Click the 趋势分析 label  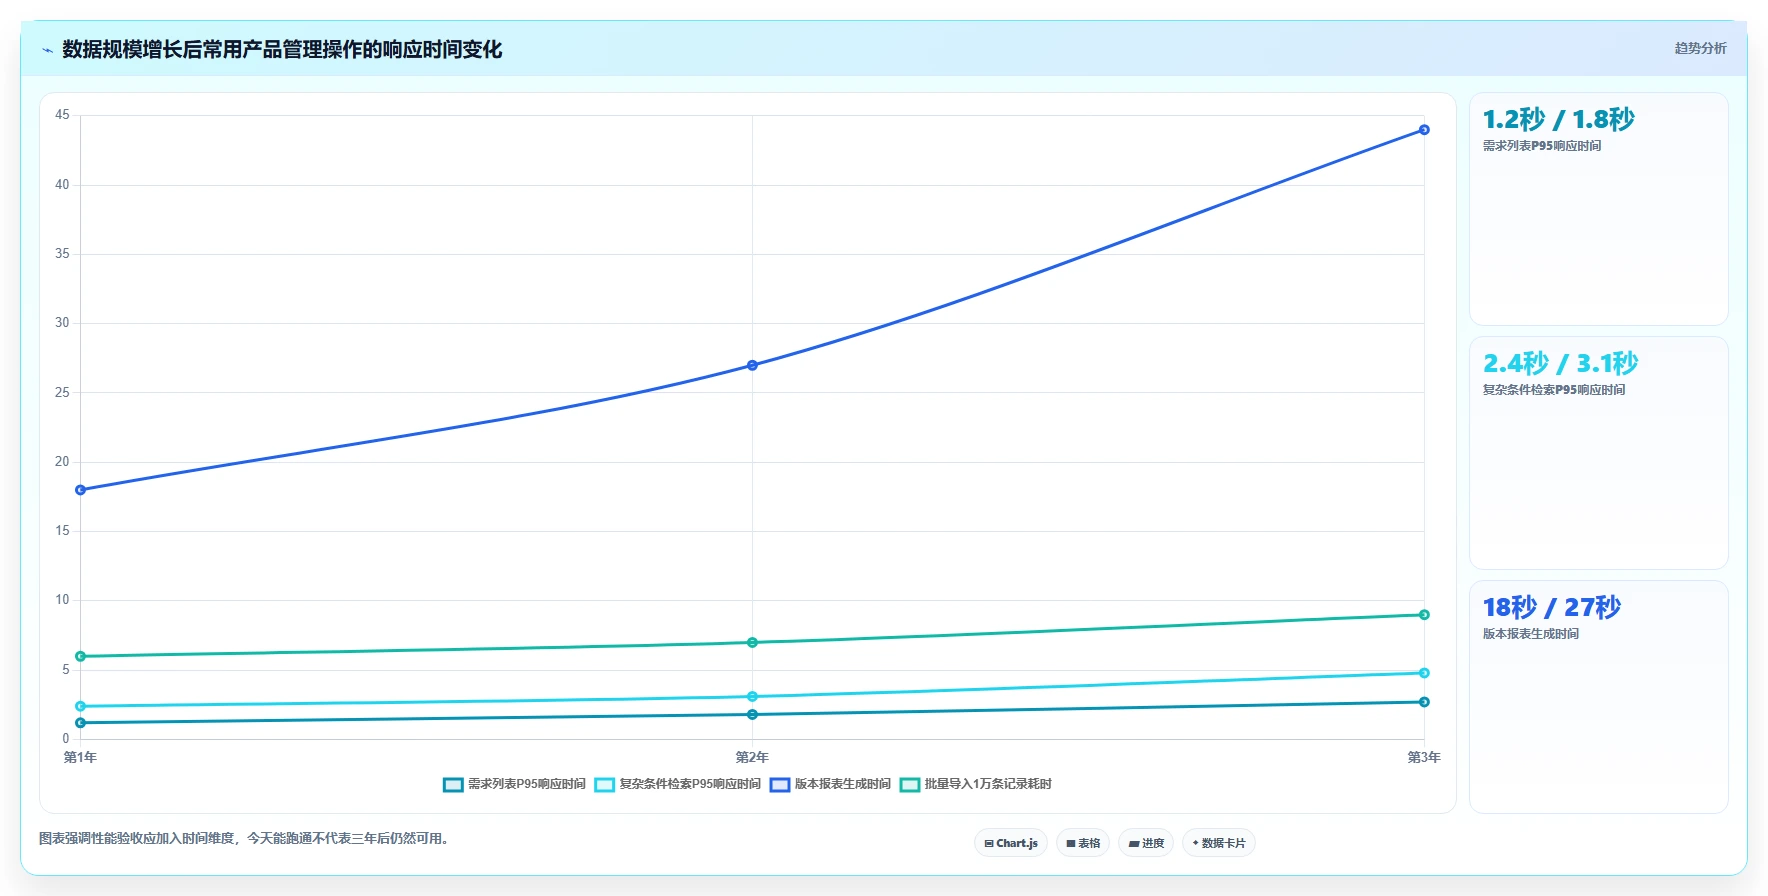click(1700, 48)
